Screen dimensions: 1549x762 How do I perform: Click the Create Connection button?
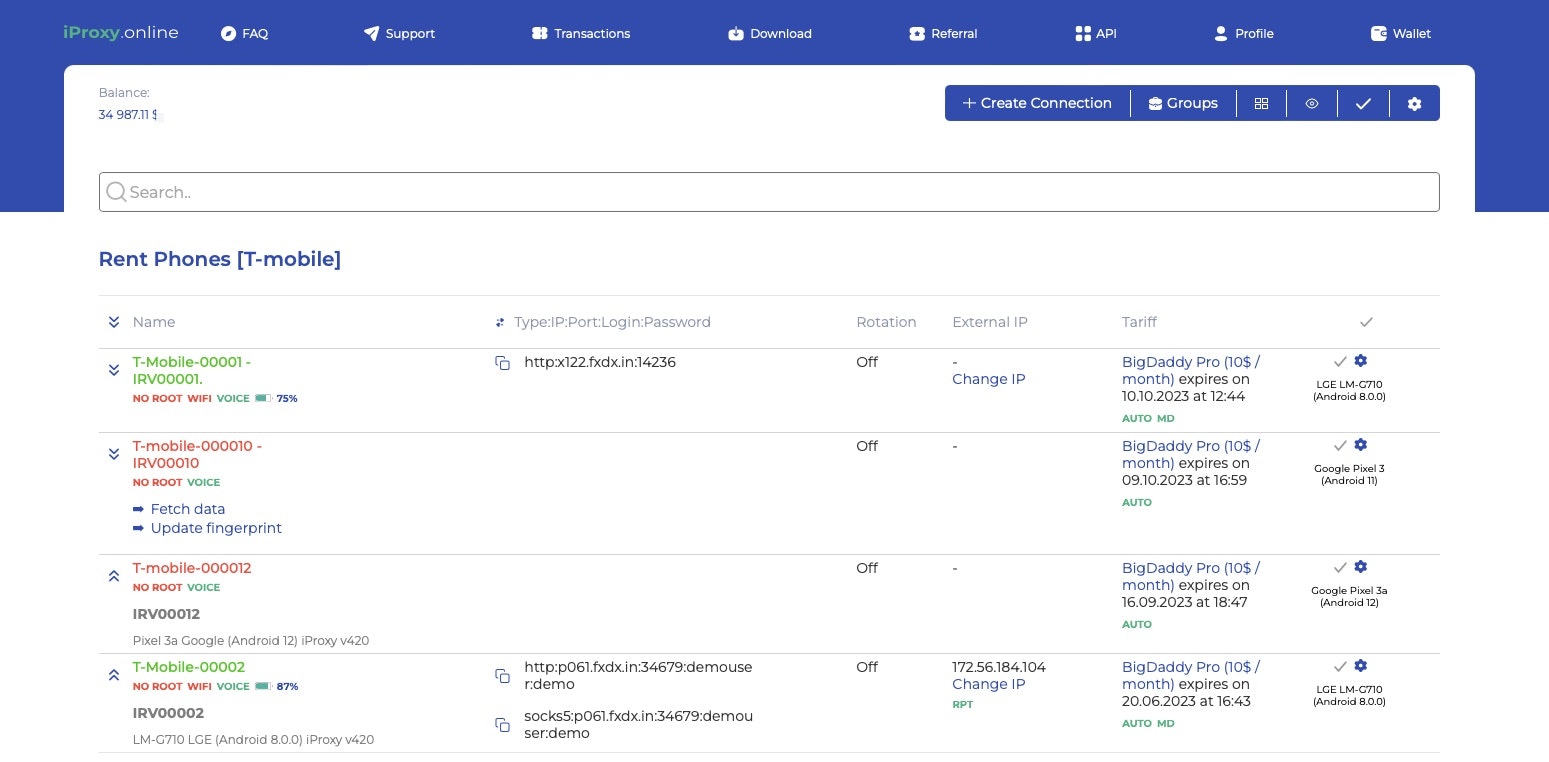point(1037,103)
